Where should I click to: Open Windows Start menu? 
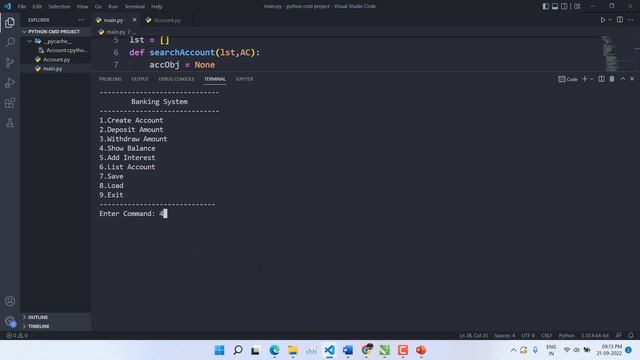point(219,350)
